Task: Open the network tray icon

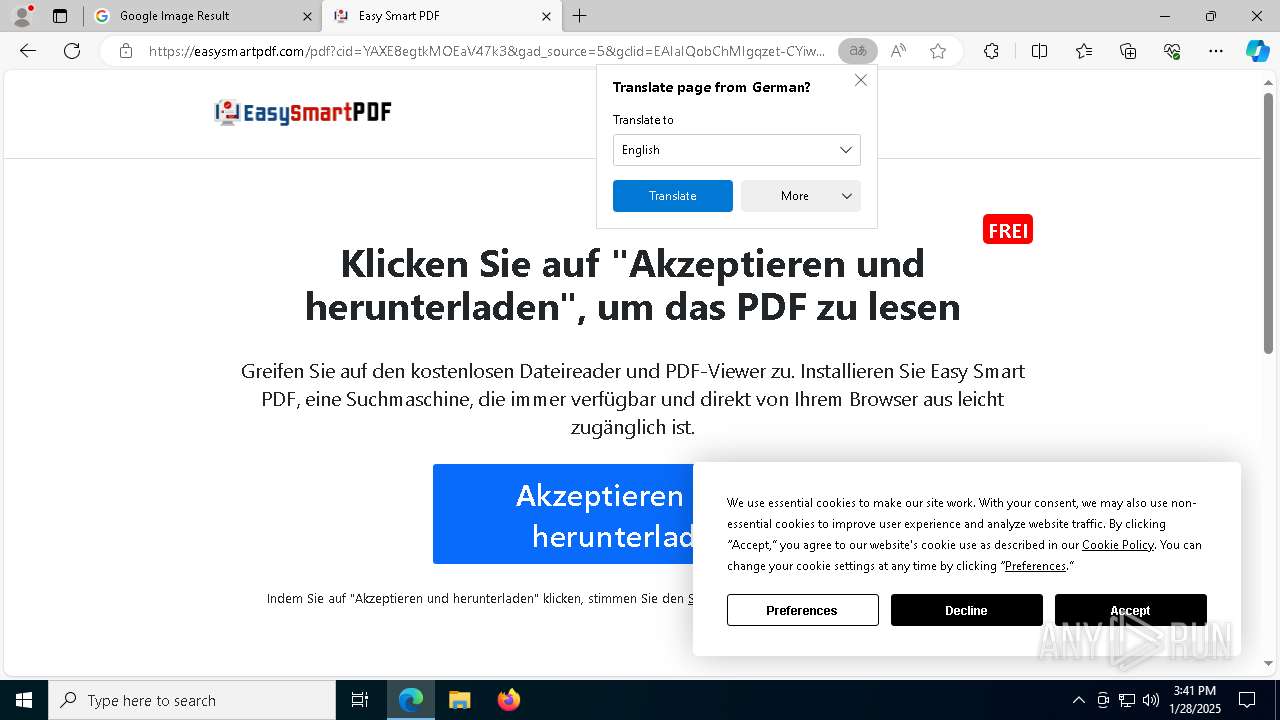Action: (x=1127, y=700)
